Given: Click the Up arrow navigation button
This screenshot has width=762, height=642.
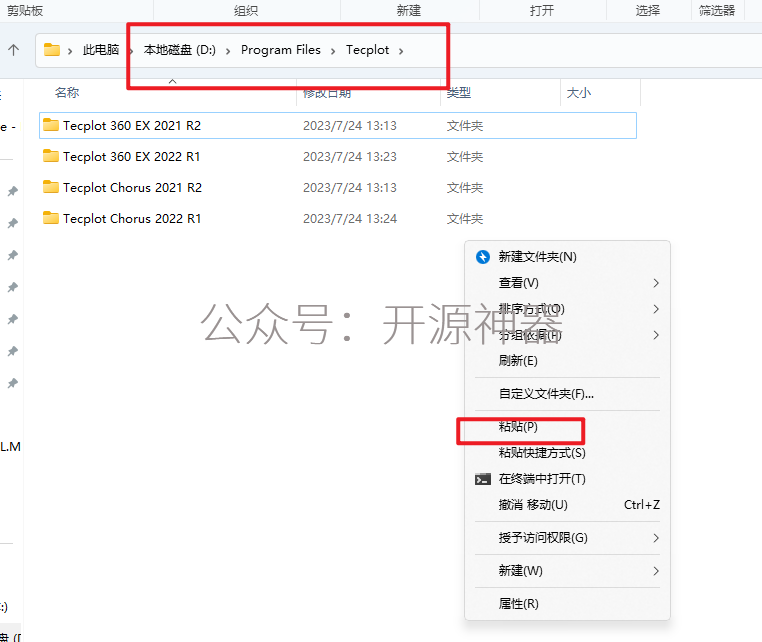Looking at the screenshot, I should point(14,50).
